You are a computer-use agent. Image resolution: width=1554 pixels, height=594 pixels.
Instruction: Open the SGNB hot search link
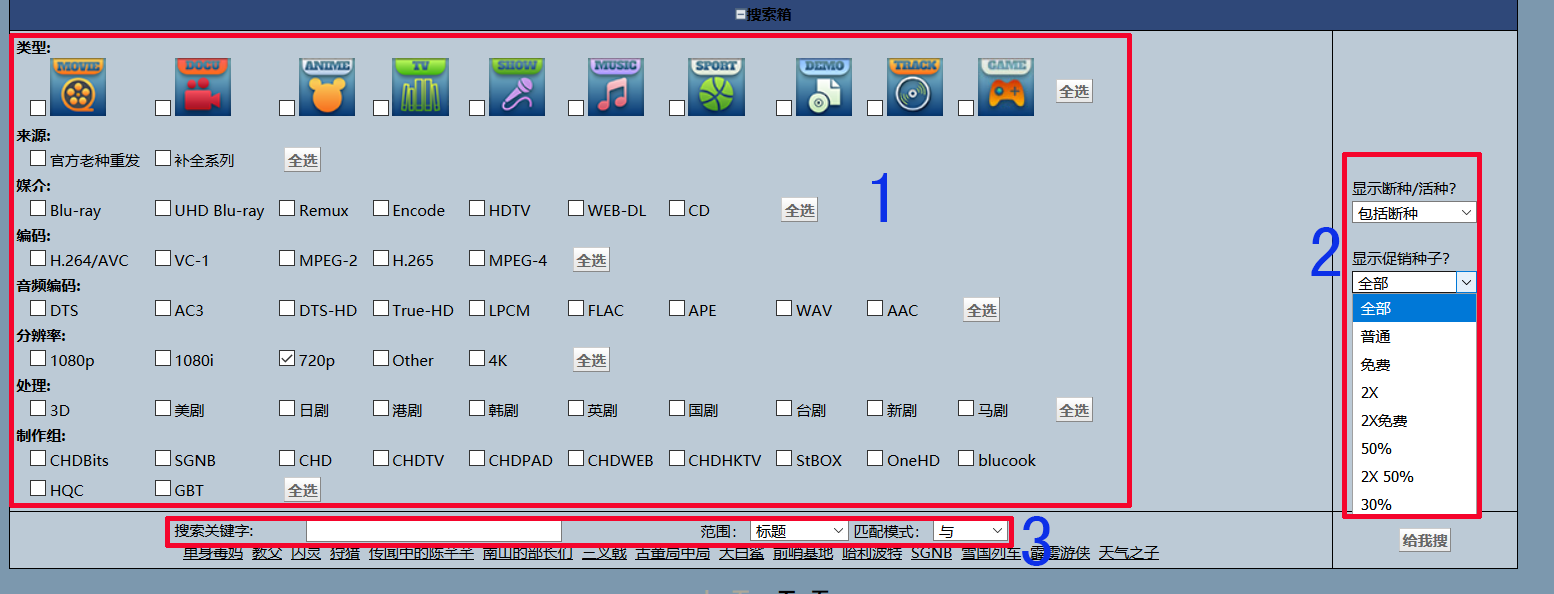(x=931, y=552)
